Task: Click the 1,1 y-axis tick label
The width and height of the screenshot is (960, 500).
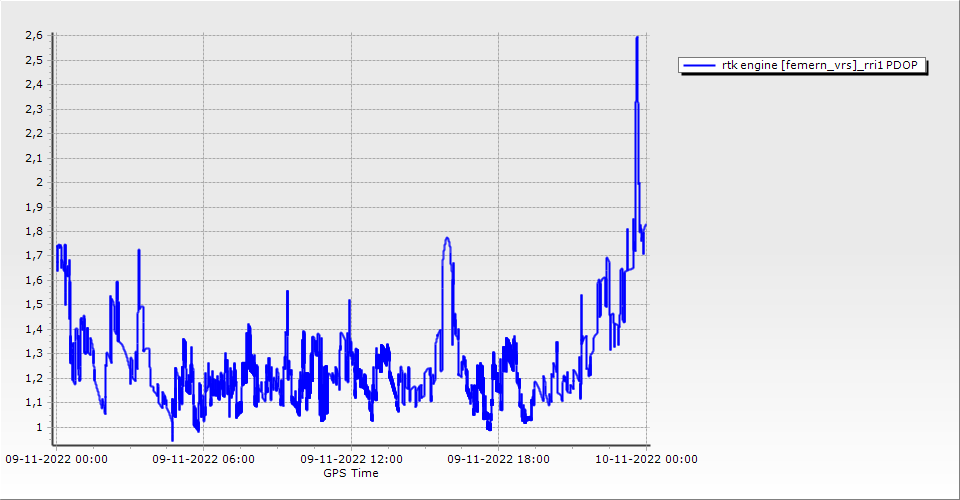Action: (x=33, y=403)
